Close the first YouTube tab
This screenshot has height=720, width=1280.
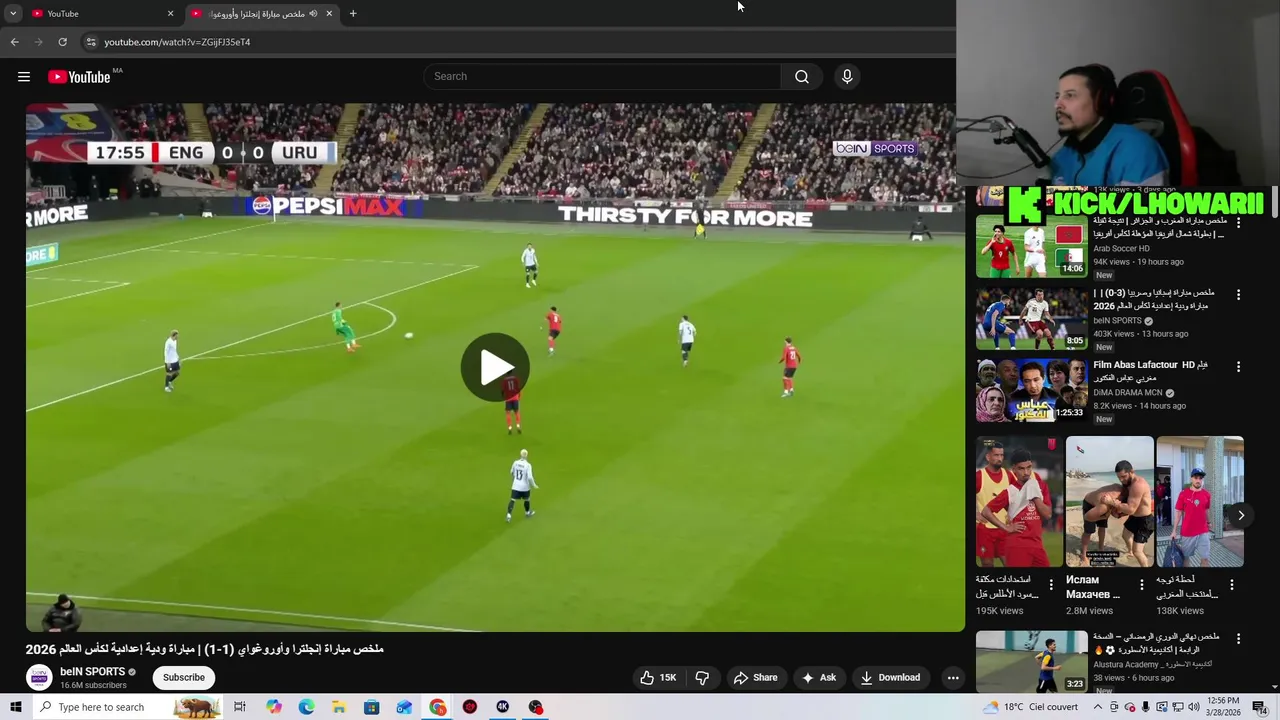click(x=170, y=14)
